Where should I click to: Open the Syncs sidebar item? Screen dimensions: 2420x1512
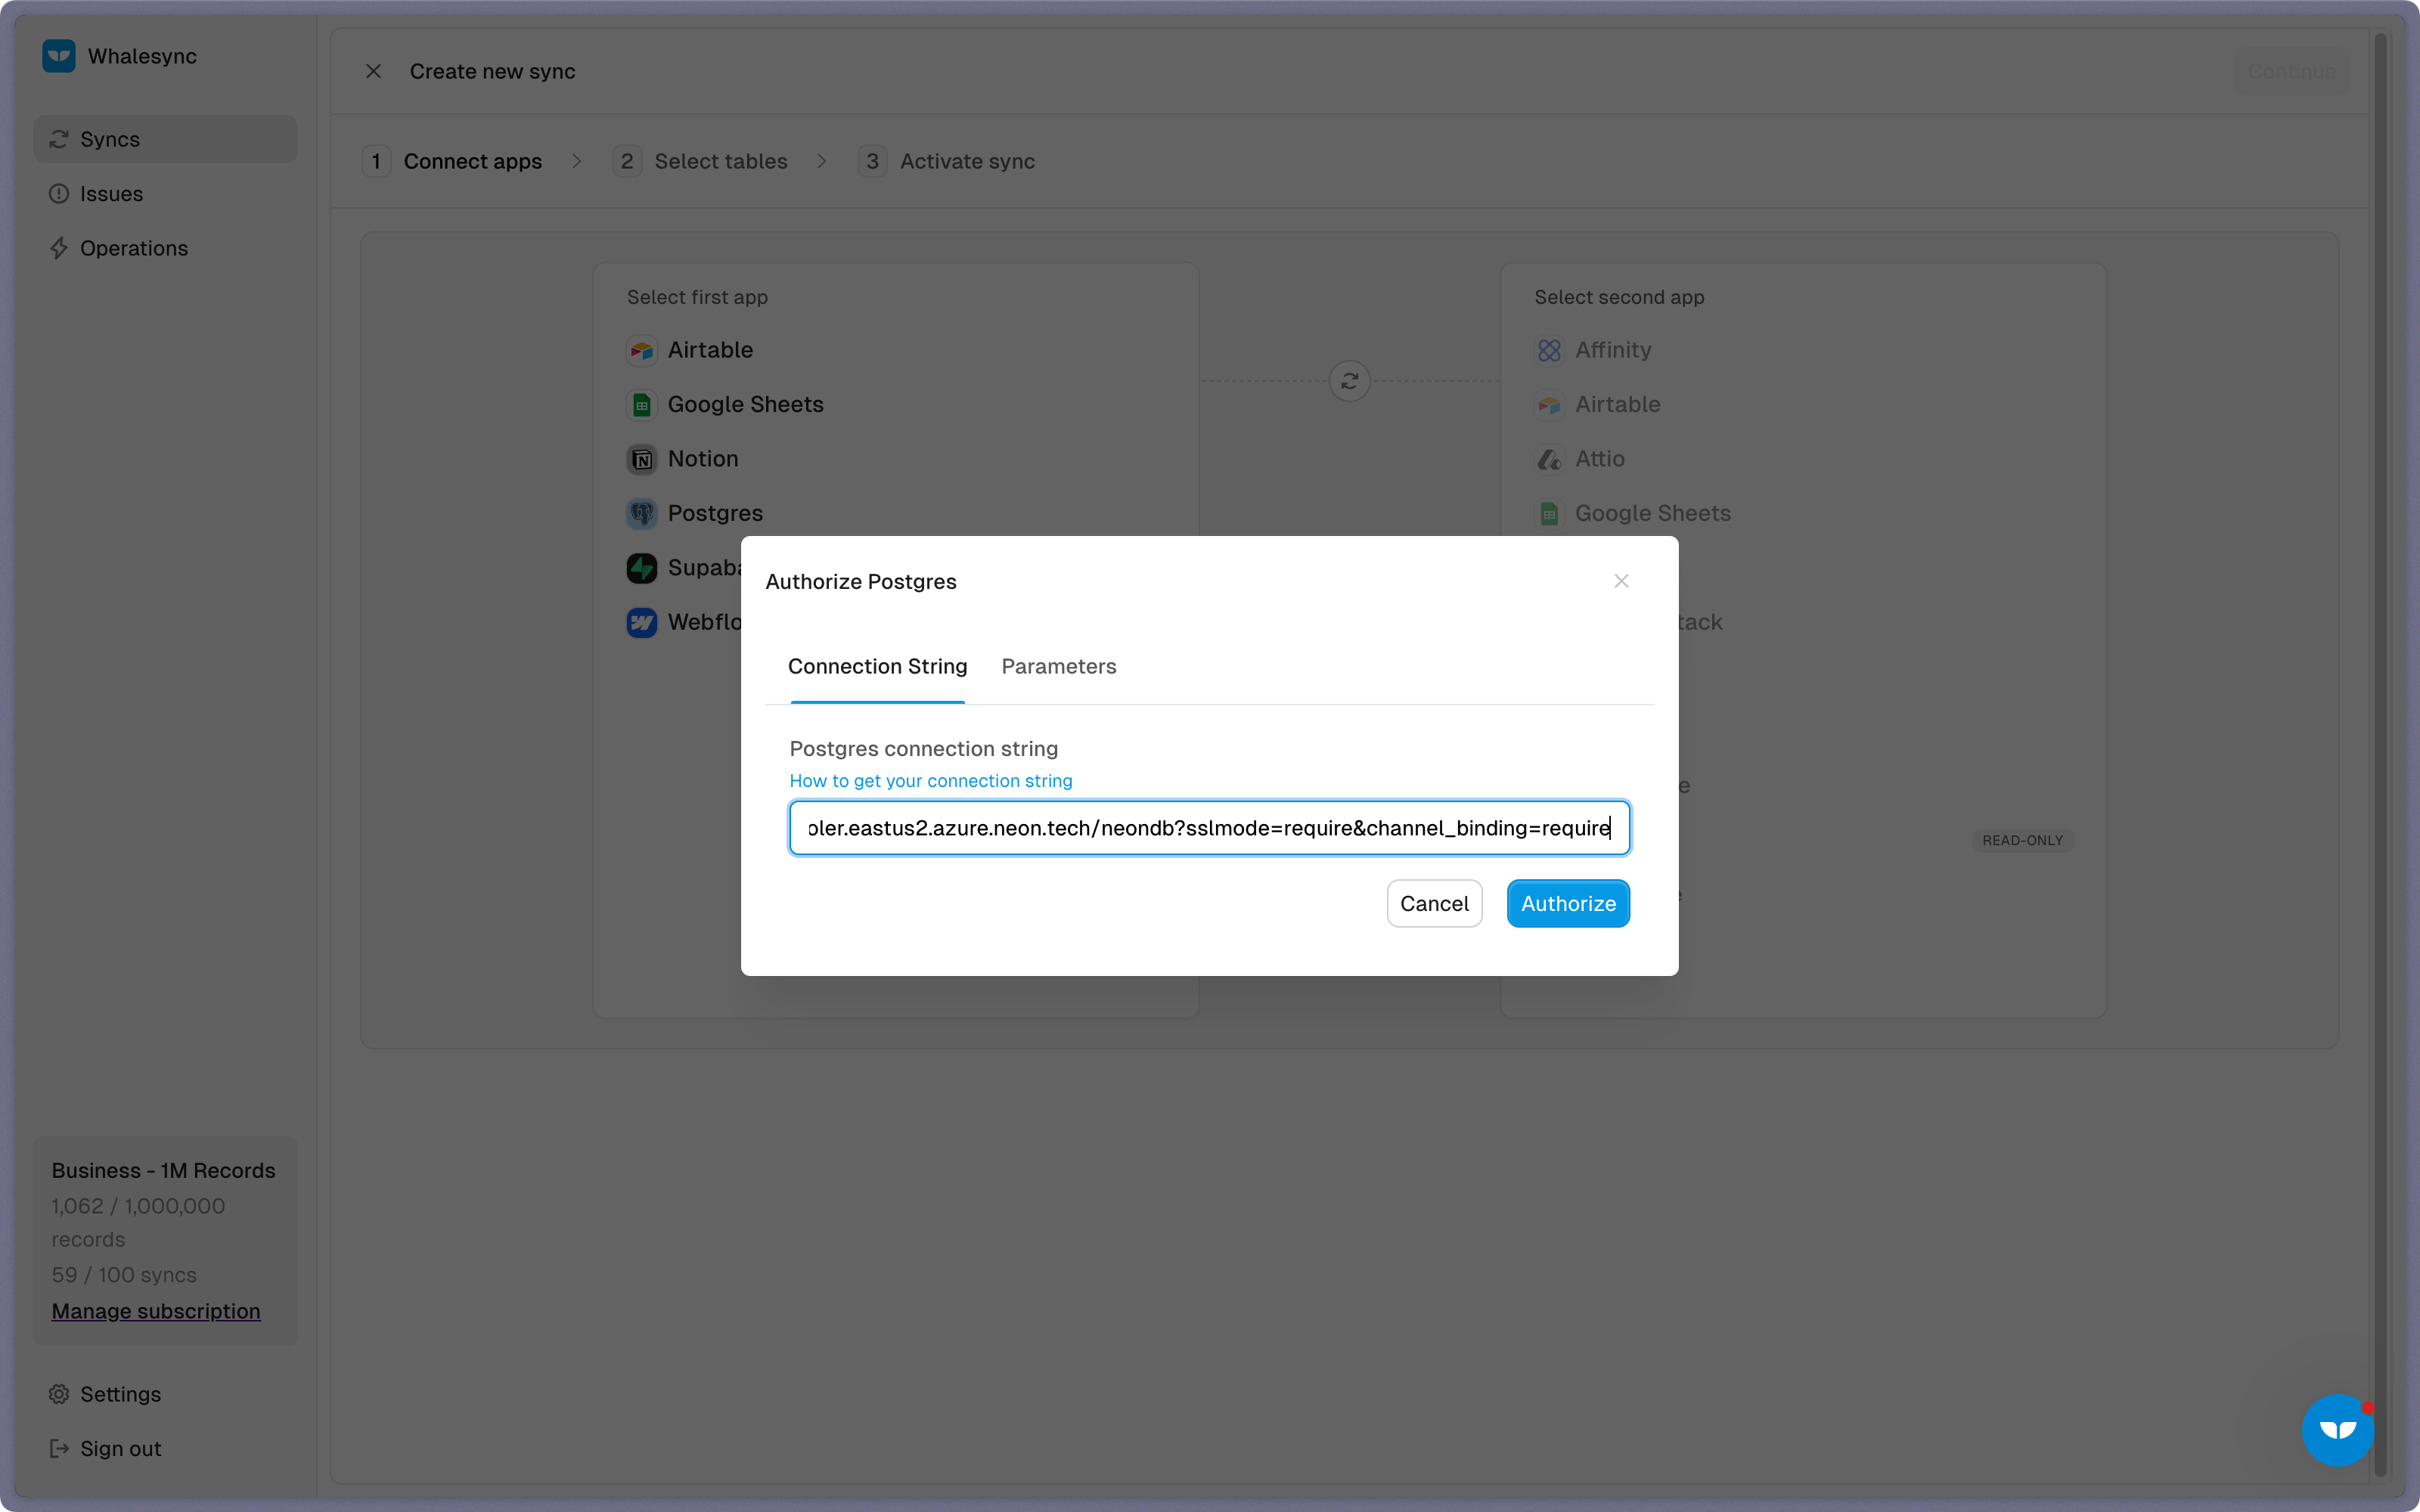click(x=165, y=139)
